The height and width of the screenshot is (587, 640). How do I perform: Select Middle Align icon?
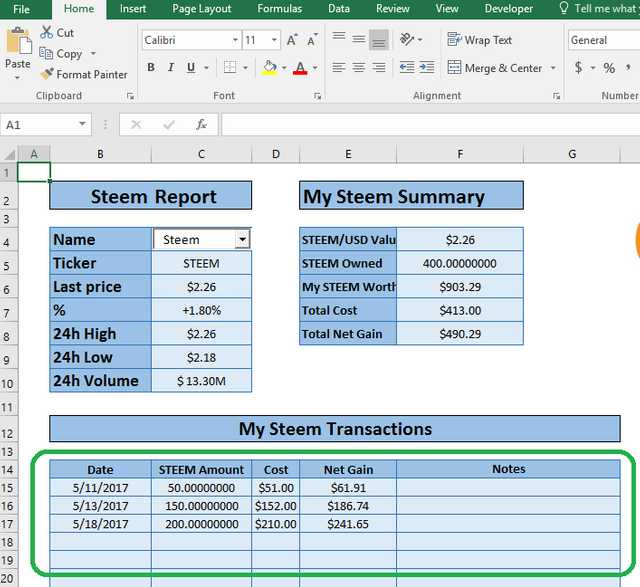click(x=359, y=40)
